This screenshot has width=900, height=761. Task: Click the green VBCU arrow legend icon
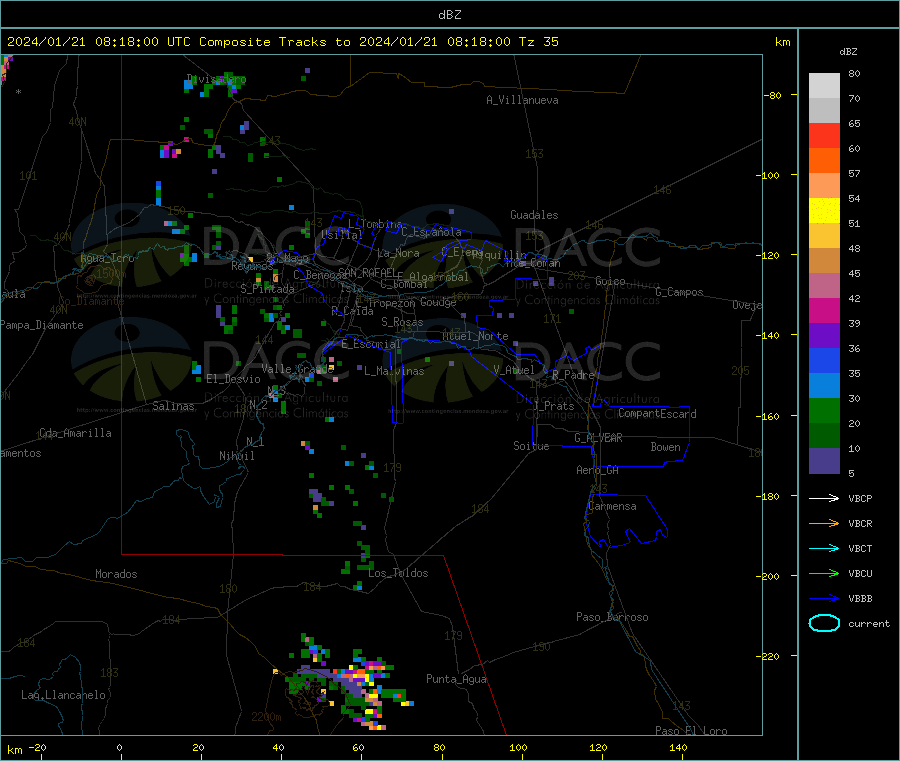pos(824,573)
